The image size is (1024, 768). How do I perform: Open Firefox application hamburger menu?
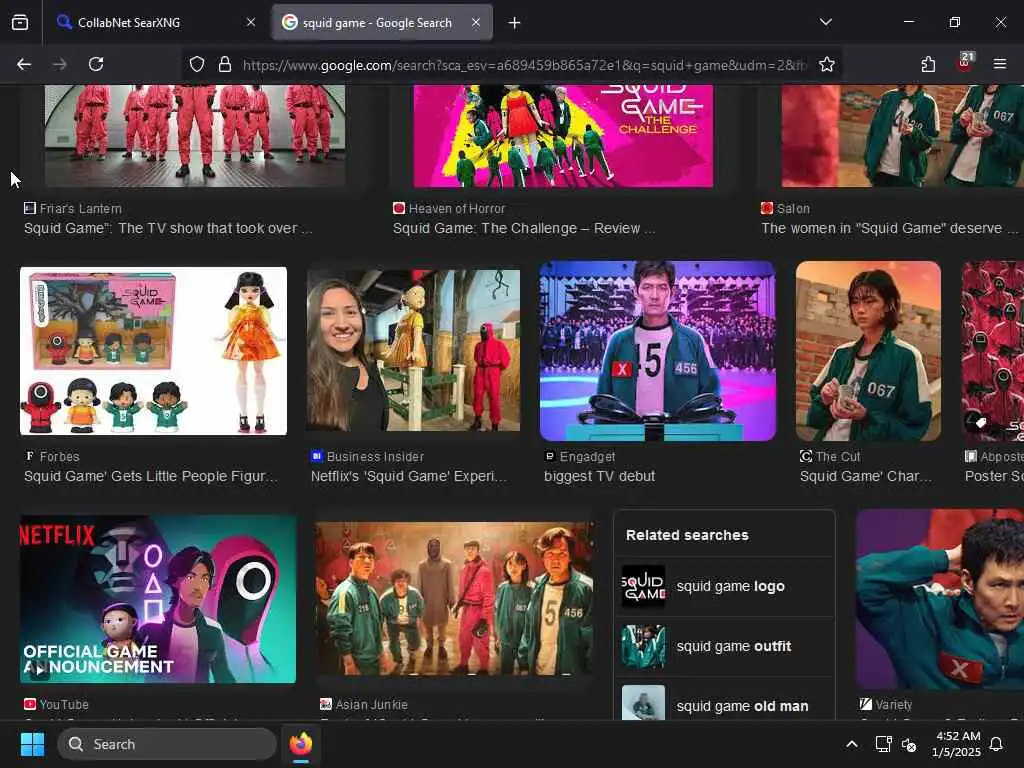1000,64
